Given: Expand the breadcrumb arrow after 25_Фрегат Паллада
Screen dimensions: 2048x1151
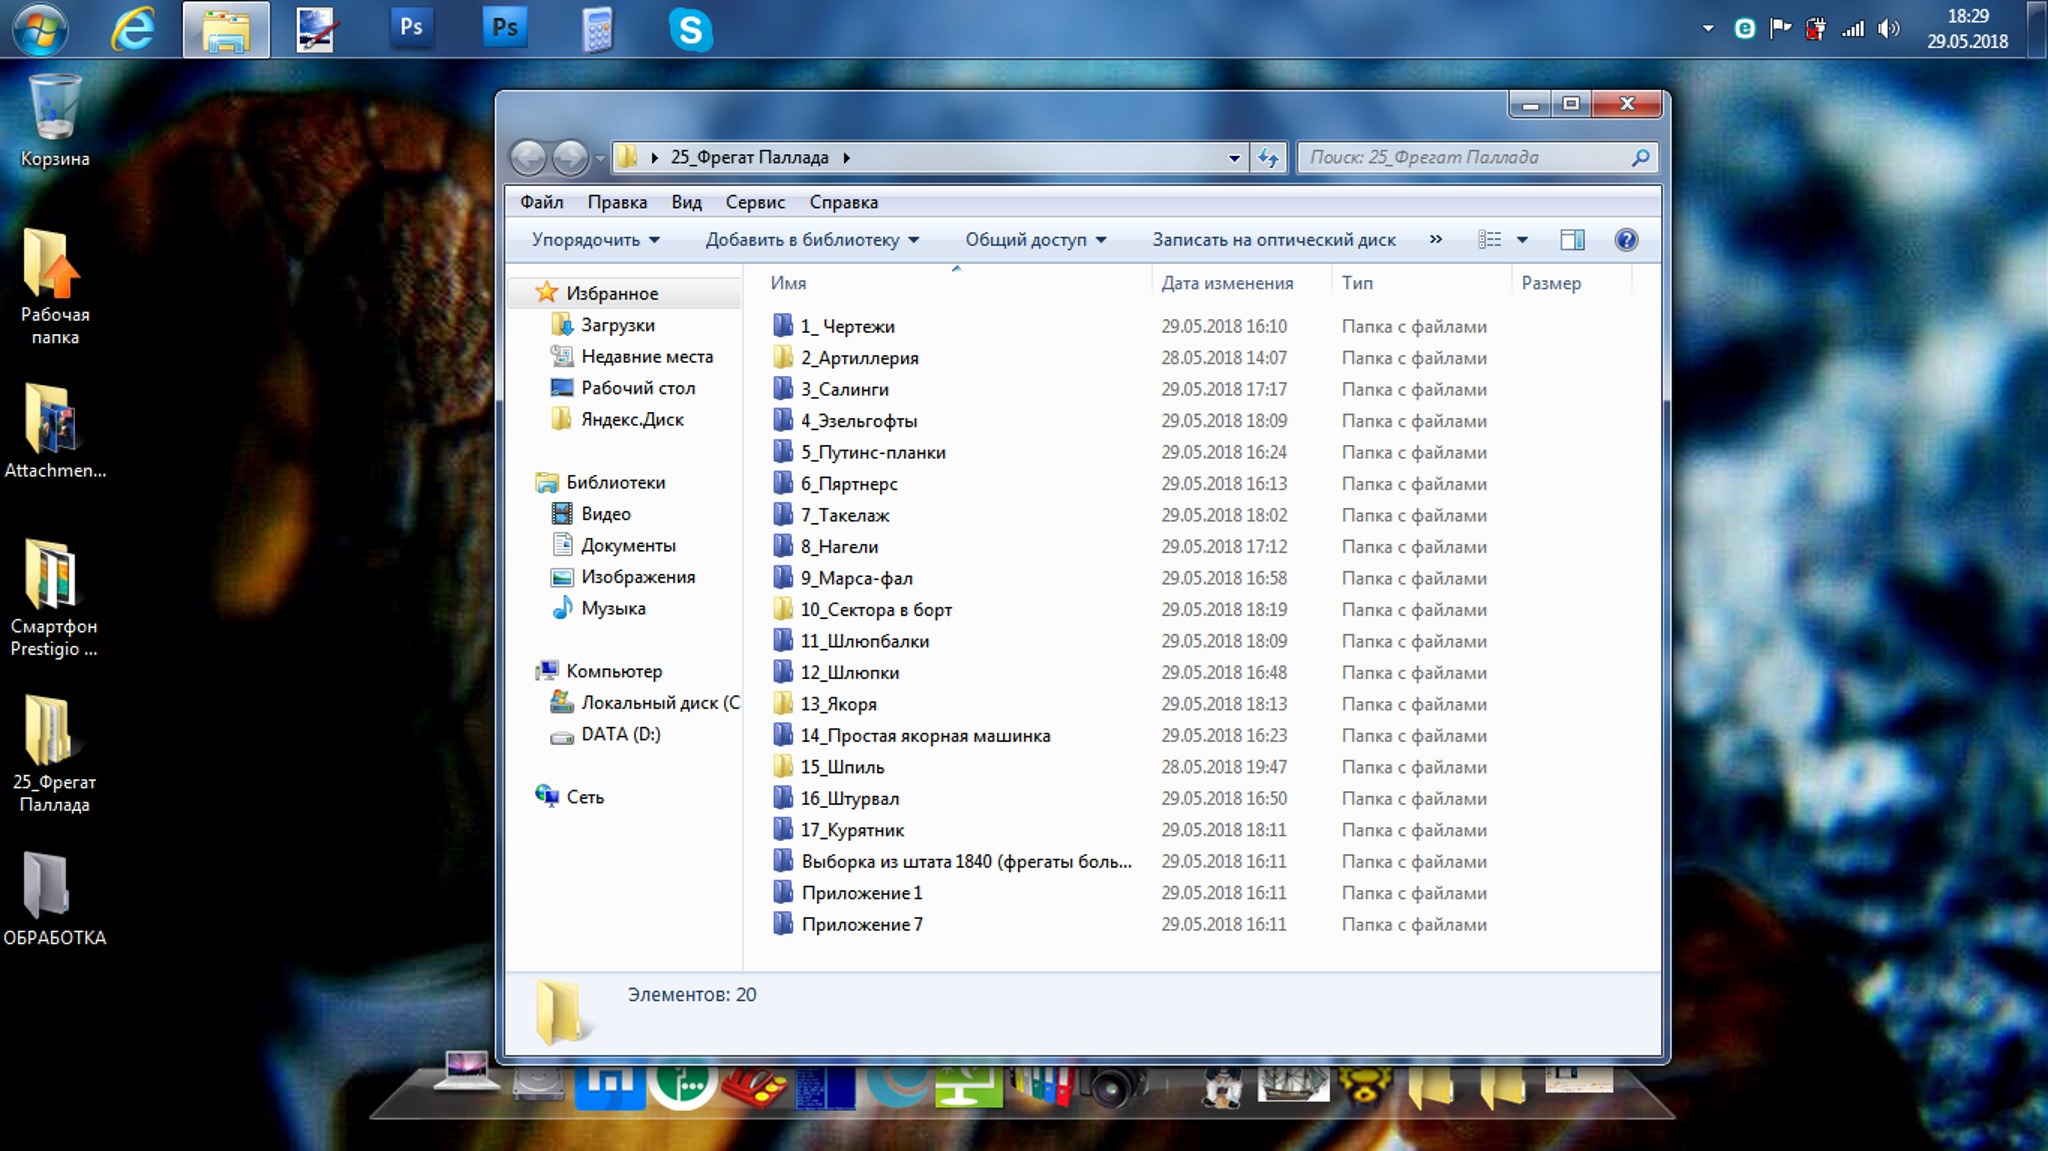Looking at the screenshot, I should 847,158.
